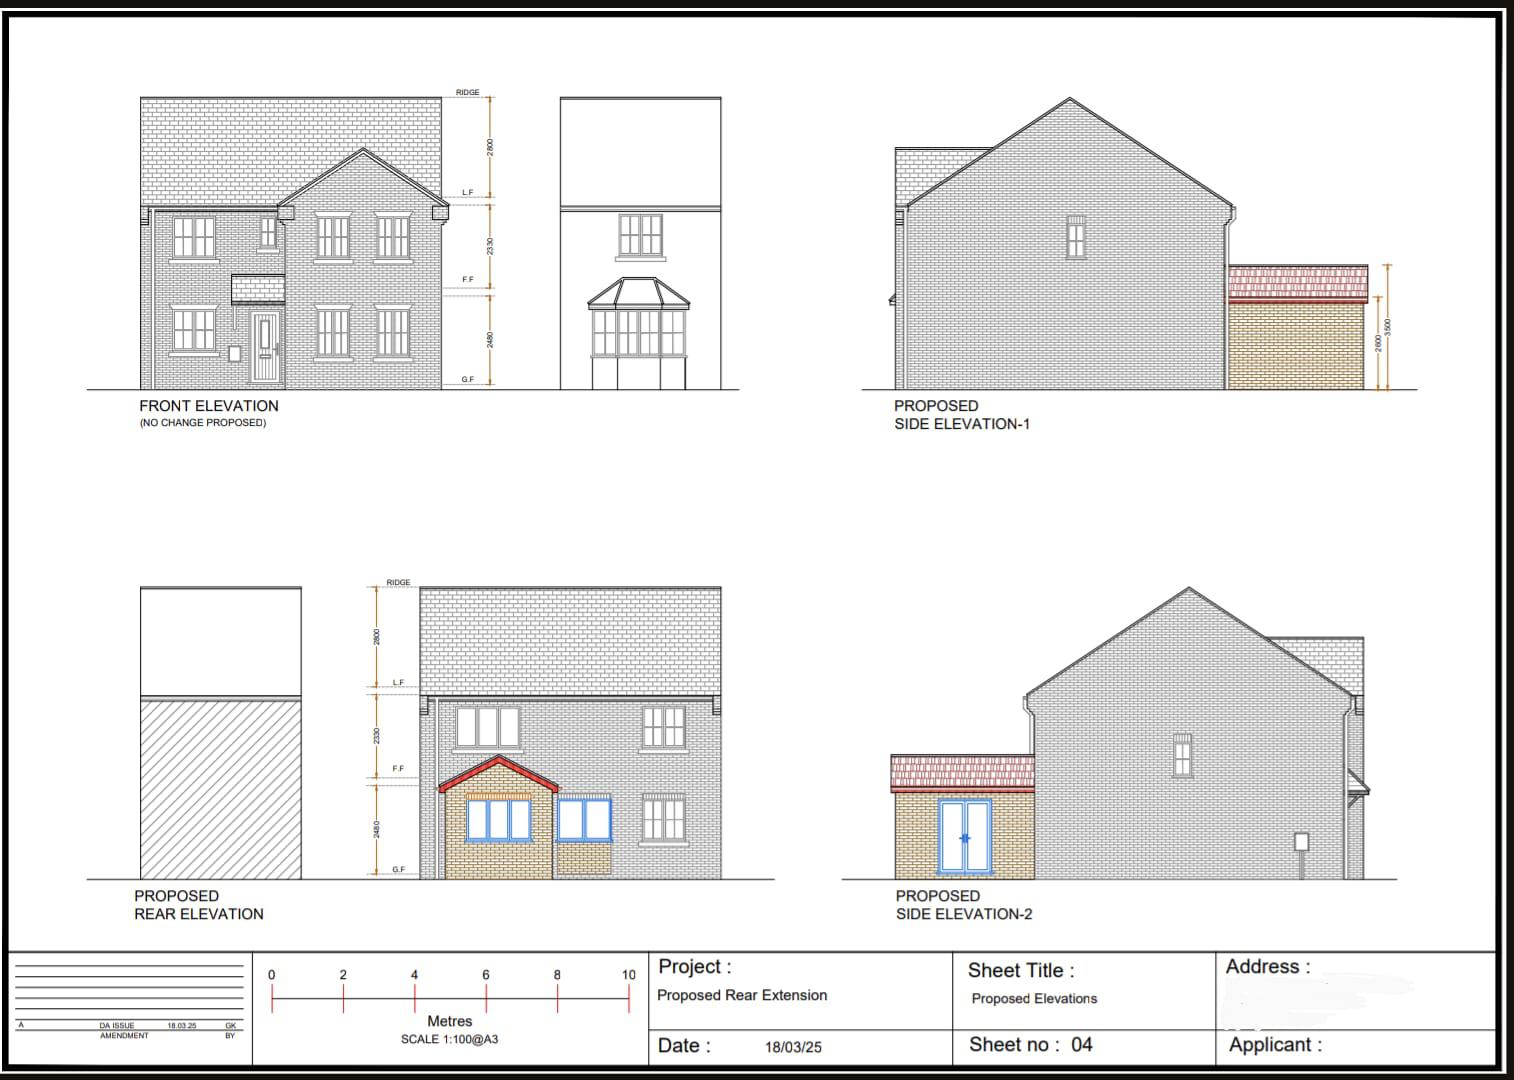Select the Proposed Rear Elevation label
The width and height of the screenshot is (1514, 1080).
(x=199, y=905)
